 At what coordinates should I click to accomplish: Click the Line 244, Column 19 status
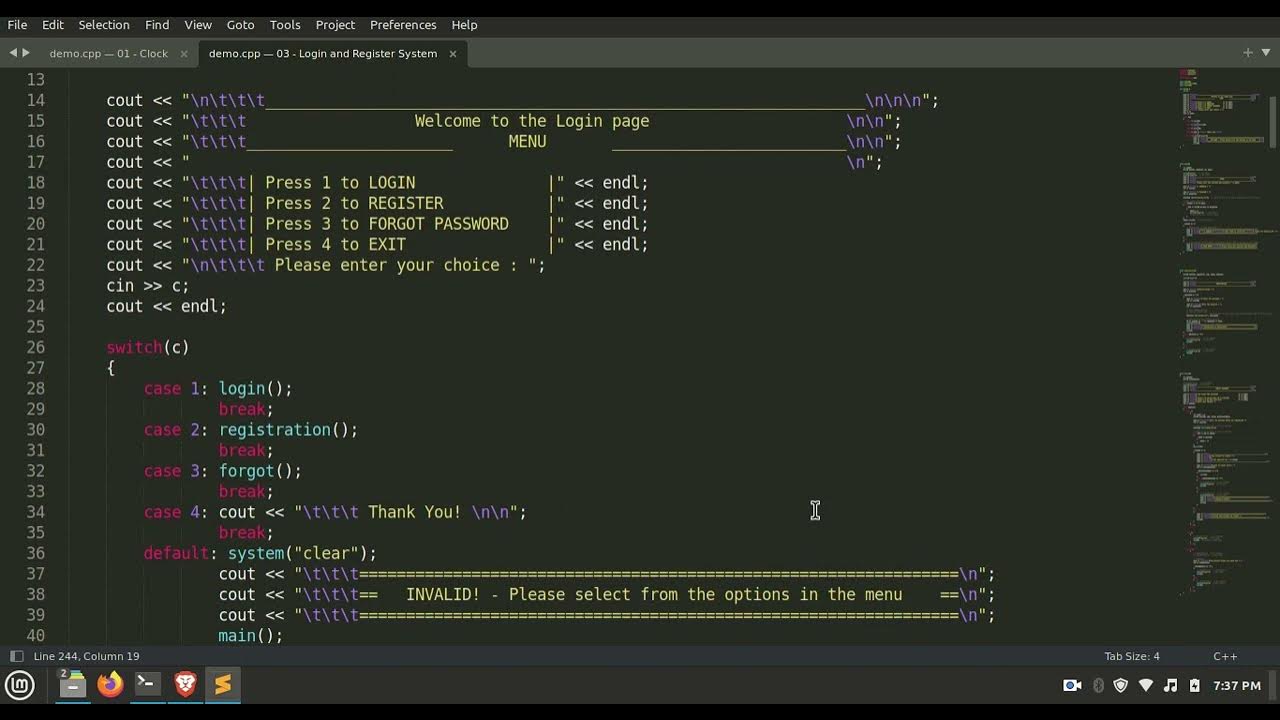(x=86, y=656)
